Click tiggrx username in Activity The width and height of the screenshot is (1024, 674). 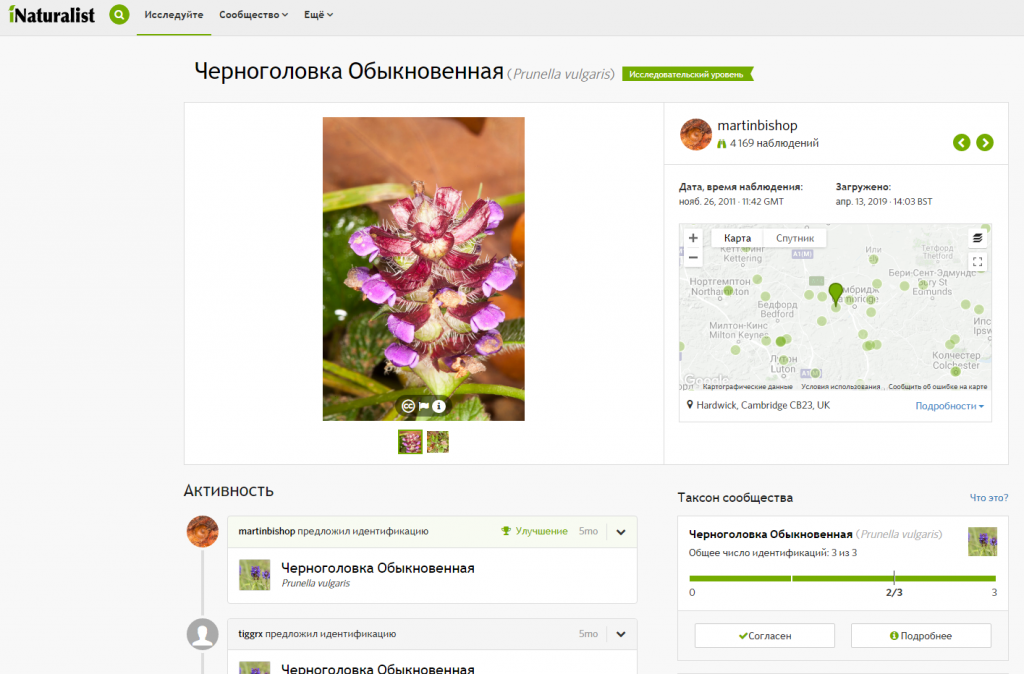point(250,634)
